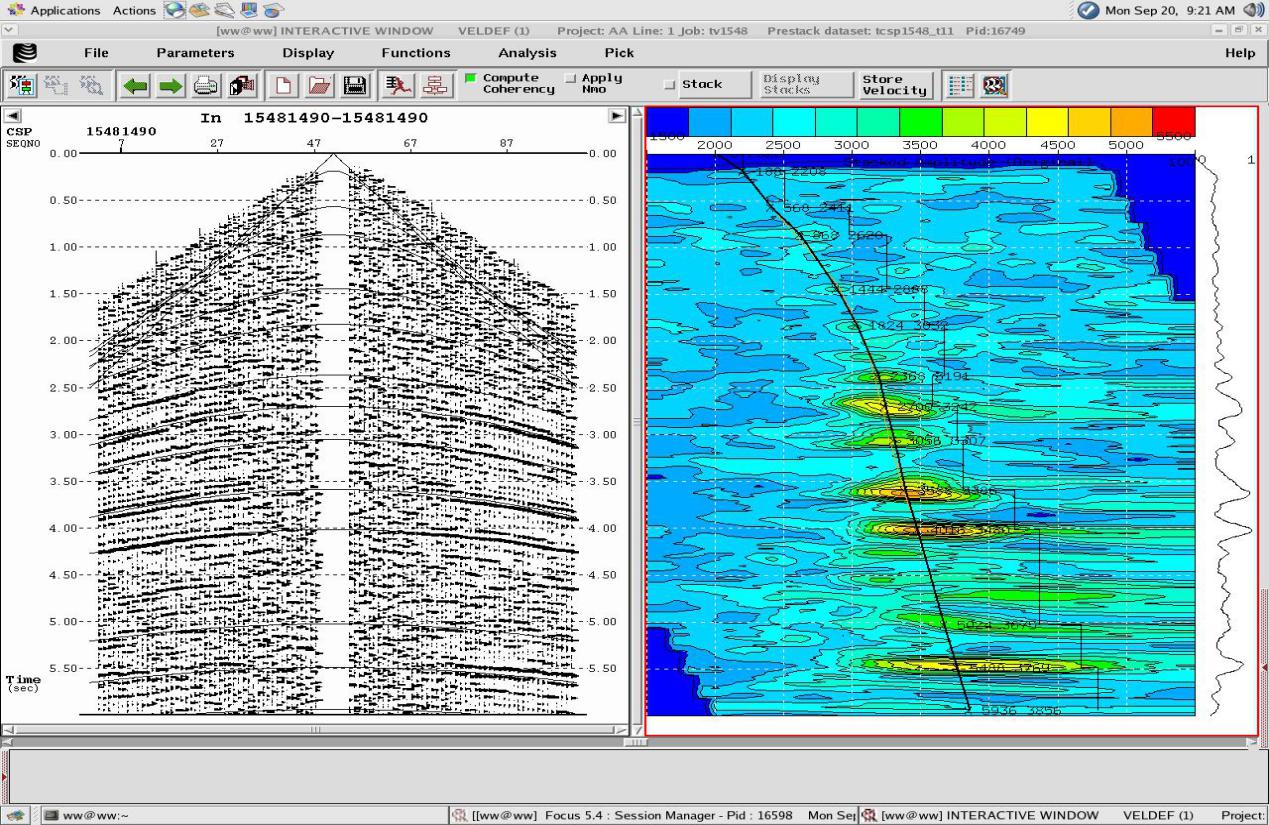Click the floppy disk save icon
The height and width of the screenshot is (825, 1269).
(353, 86)
